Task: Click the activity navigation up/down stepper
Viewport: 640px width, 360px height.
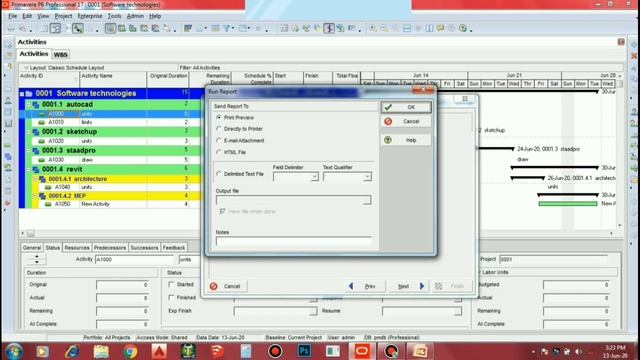Action: 36,259
